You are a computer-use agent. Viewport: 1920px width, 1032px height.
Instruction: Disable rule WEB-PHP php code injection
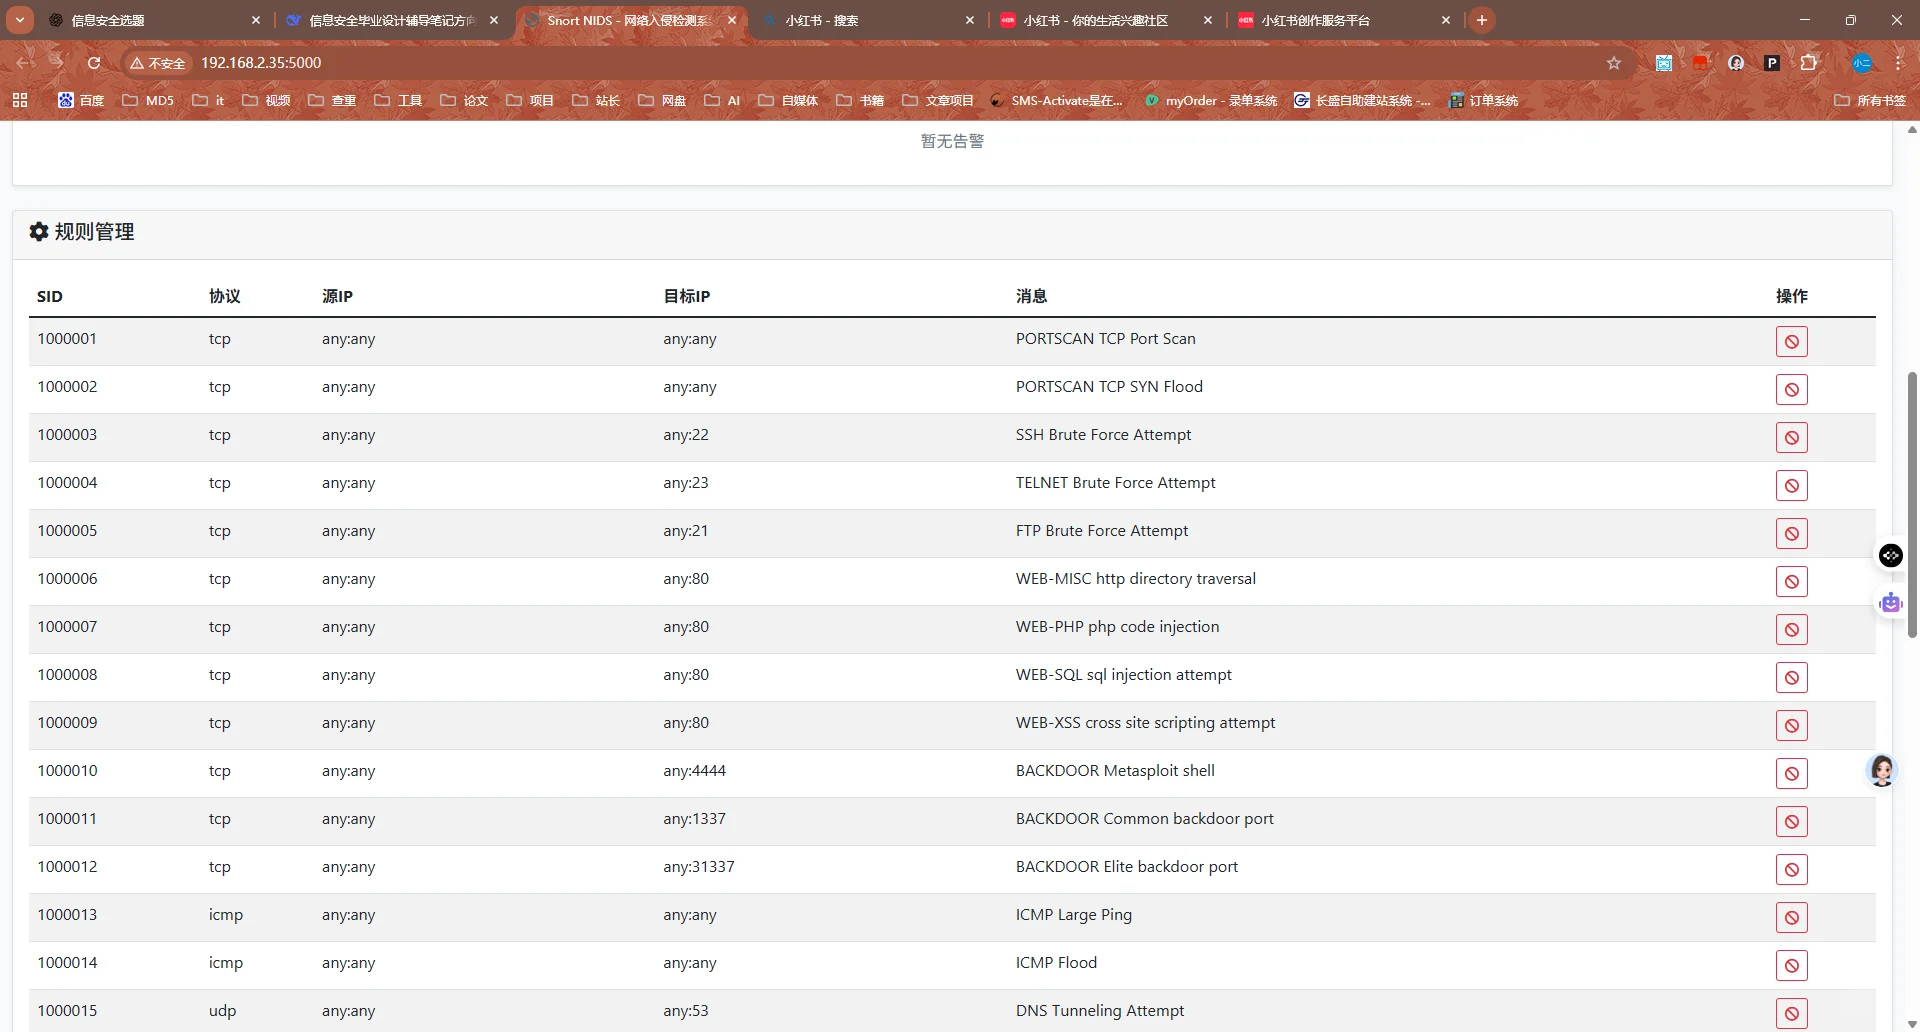tap(1791, 630)
